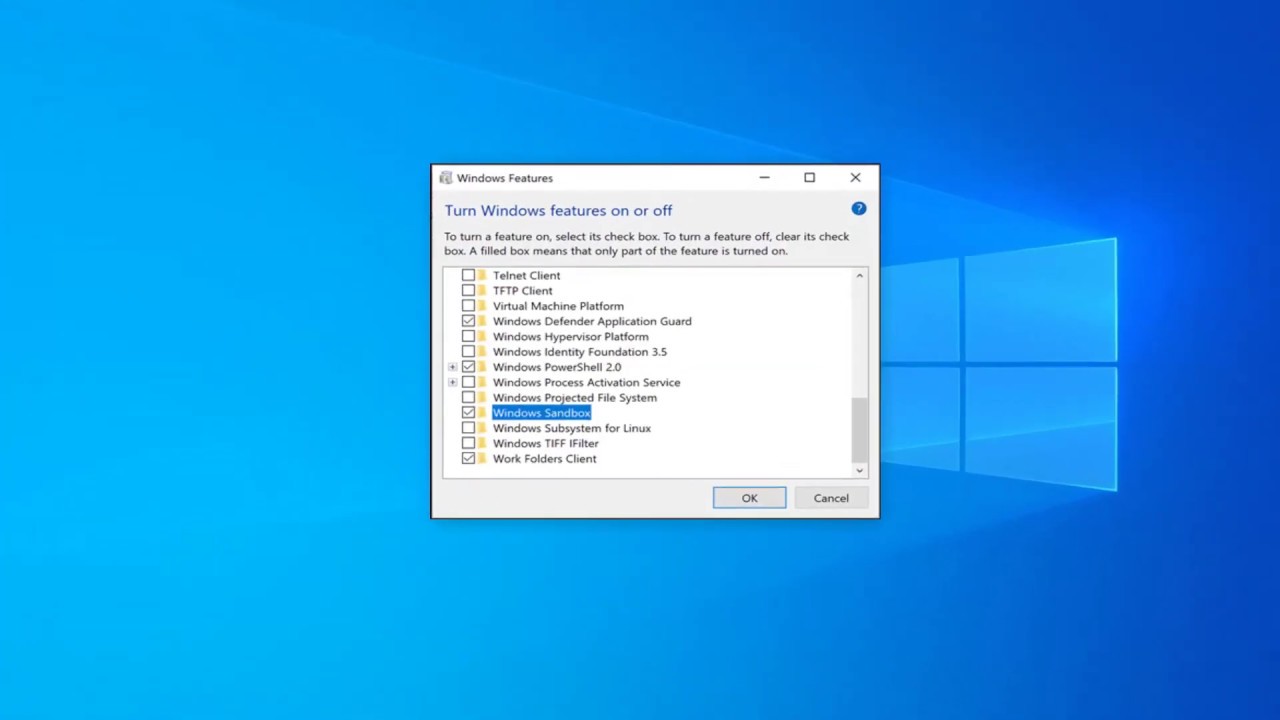Tick the Virtual Machine Platform checkbox
Image resolution: width=1280 pixels, height=720 pixels.
click(468, 306)
